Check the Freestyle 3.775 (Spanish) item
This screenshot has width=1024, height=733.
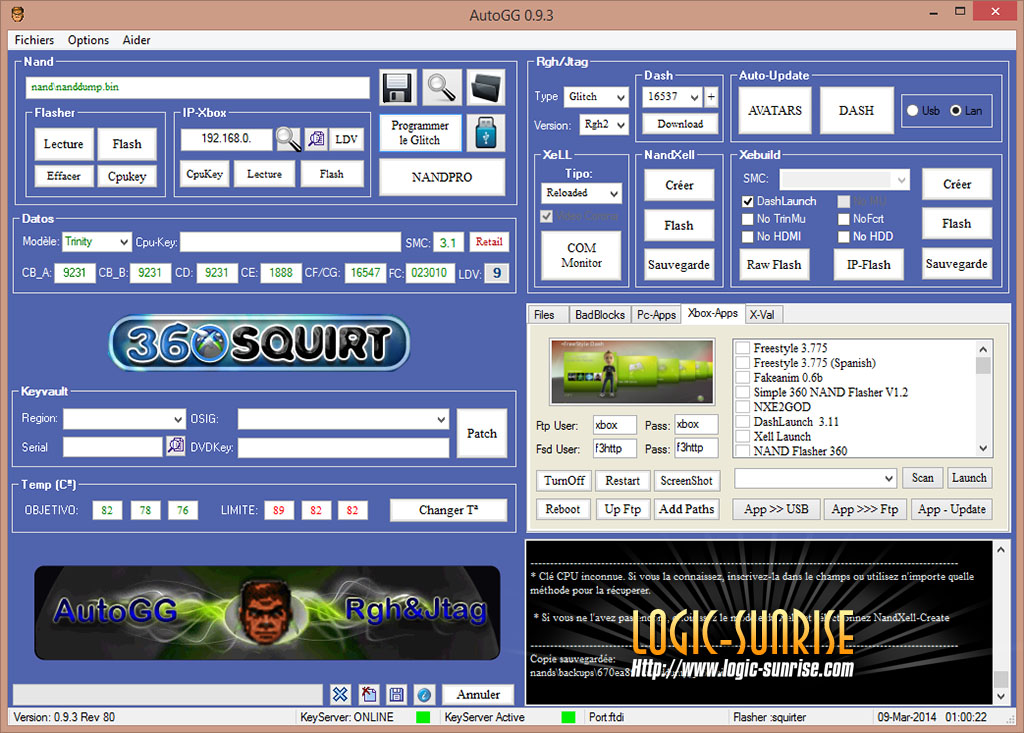click(x=743, y=363)
